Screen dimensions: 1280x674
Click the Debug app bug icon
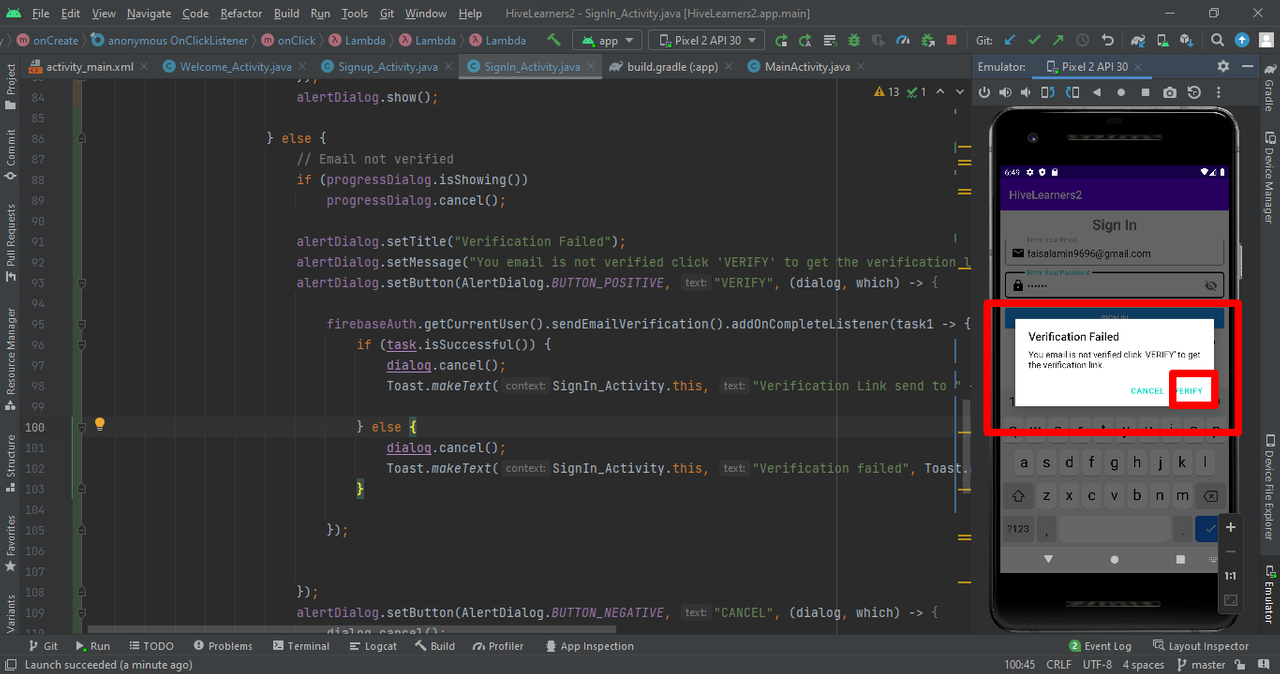[854, 40]
